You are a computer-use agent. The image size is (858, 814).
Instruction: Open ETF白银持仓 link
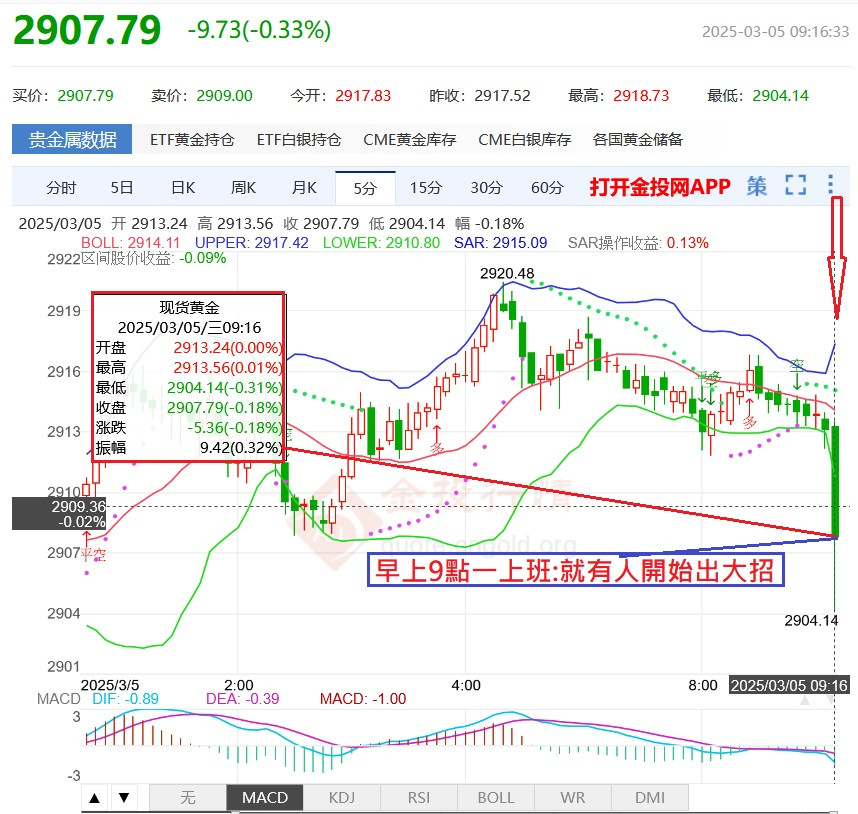(299, 139)
